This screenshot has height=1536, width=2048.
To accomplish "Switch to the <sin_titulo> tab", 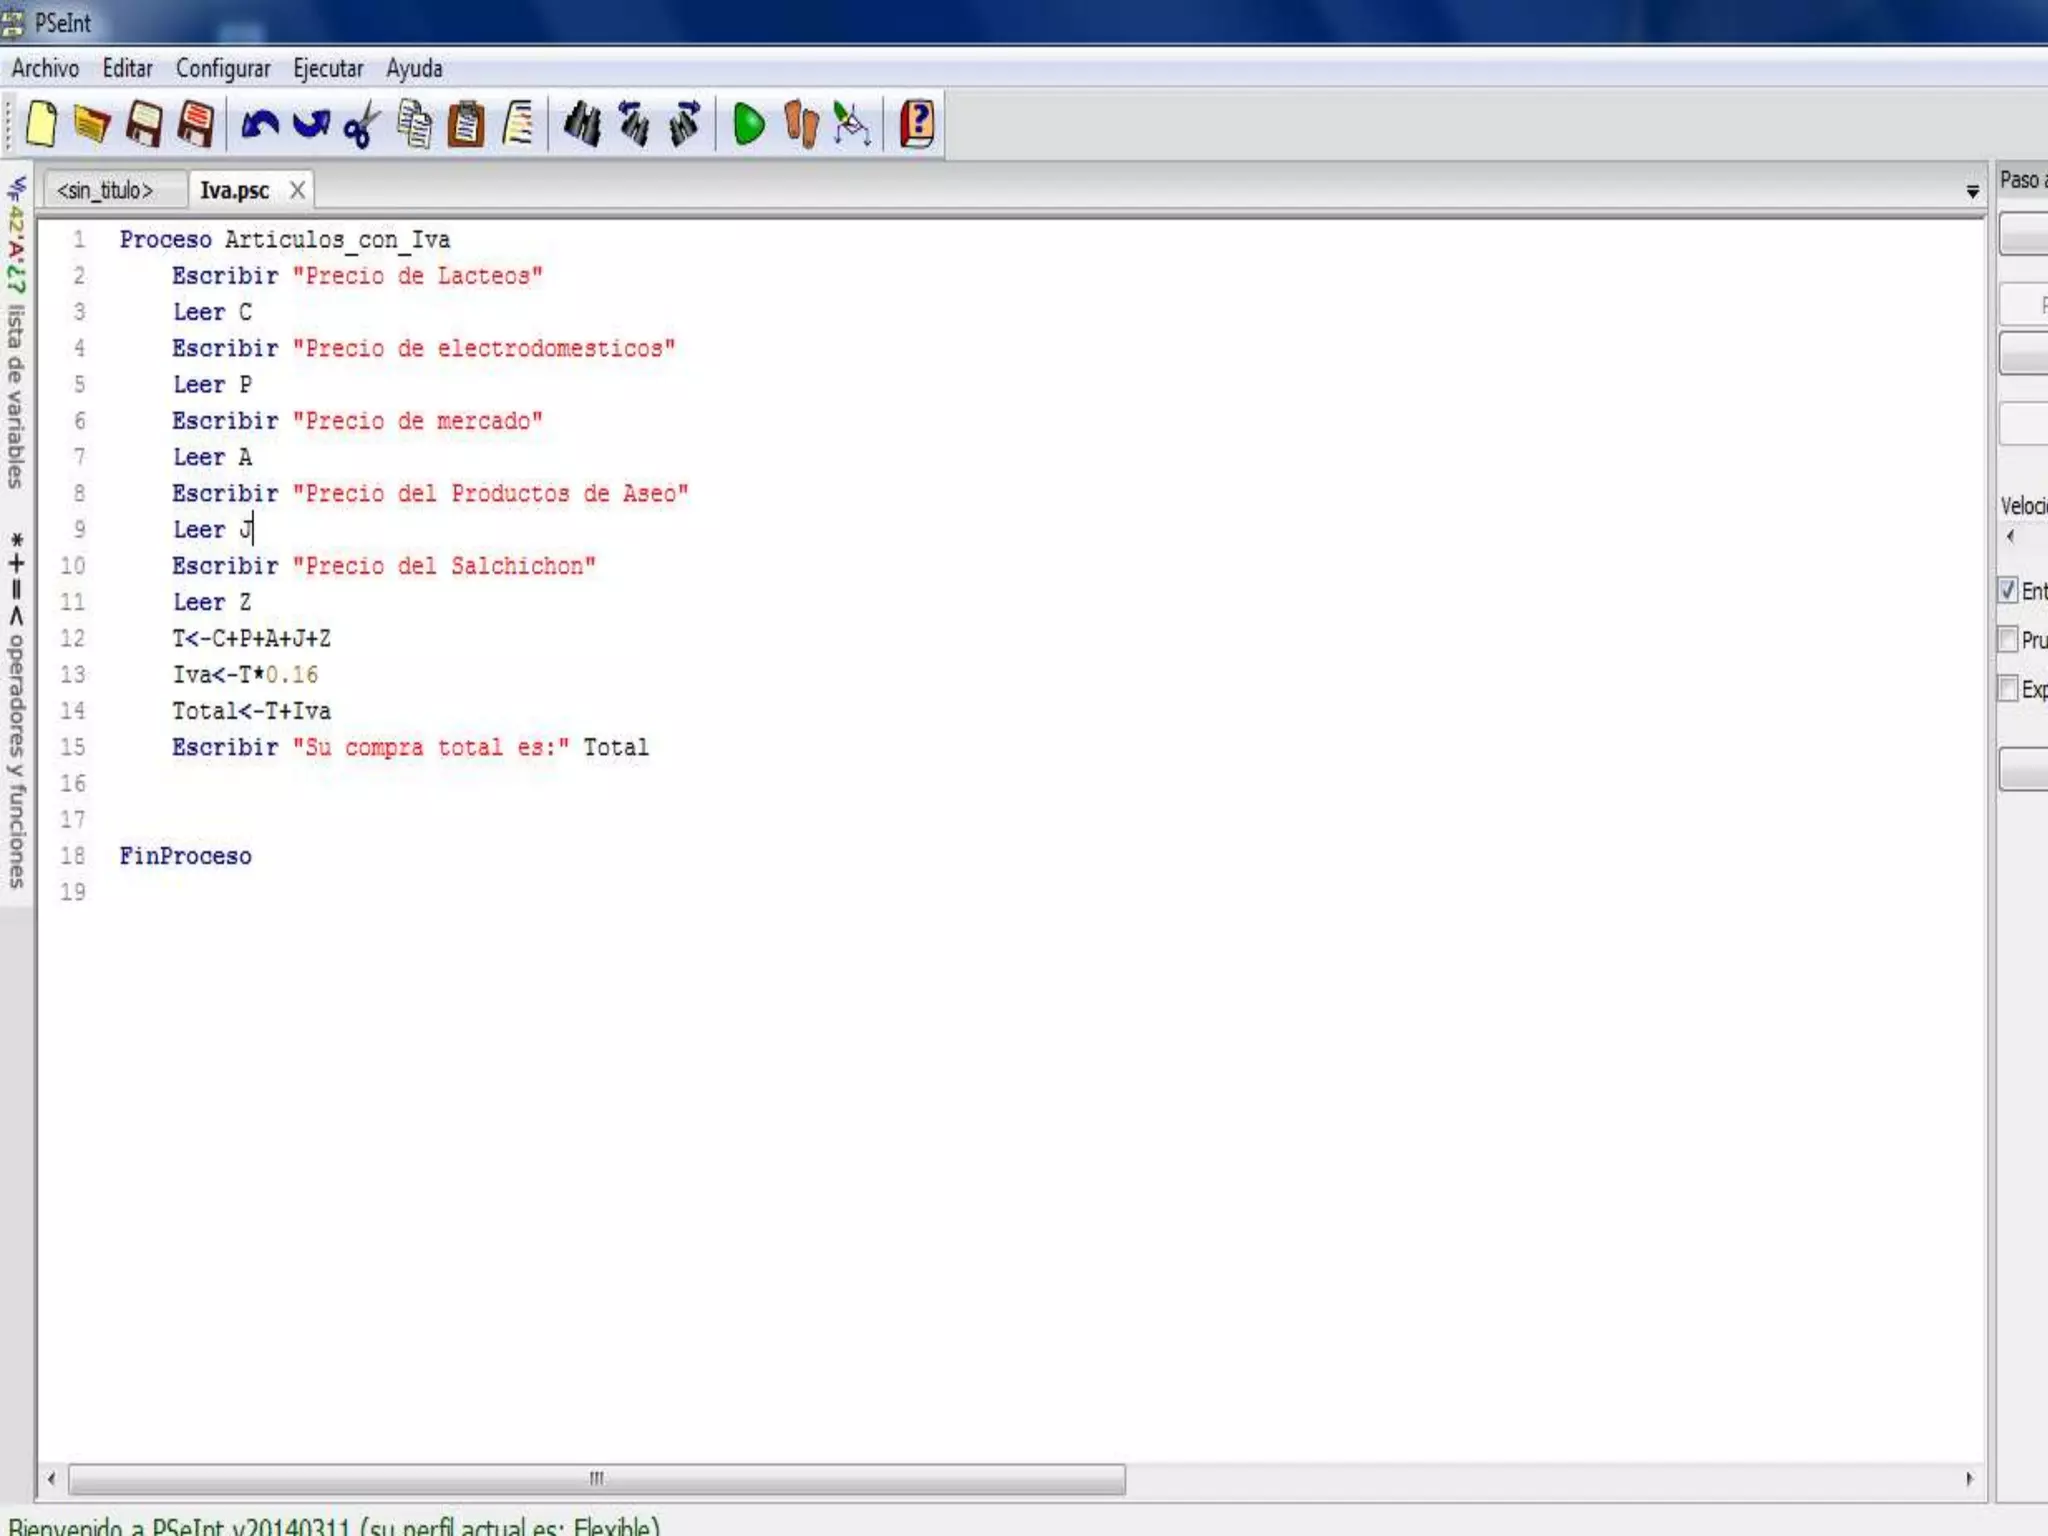I will (106, 190).
